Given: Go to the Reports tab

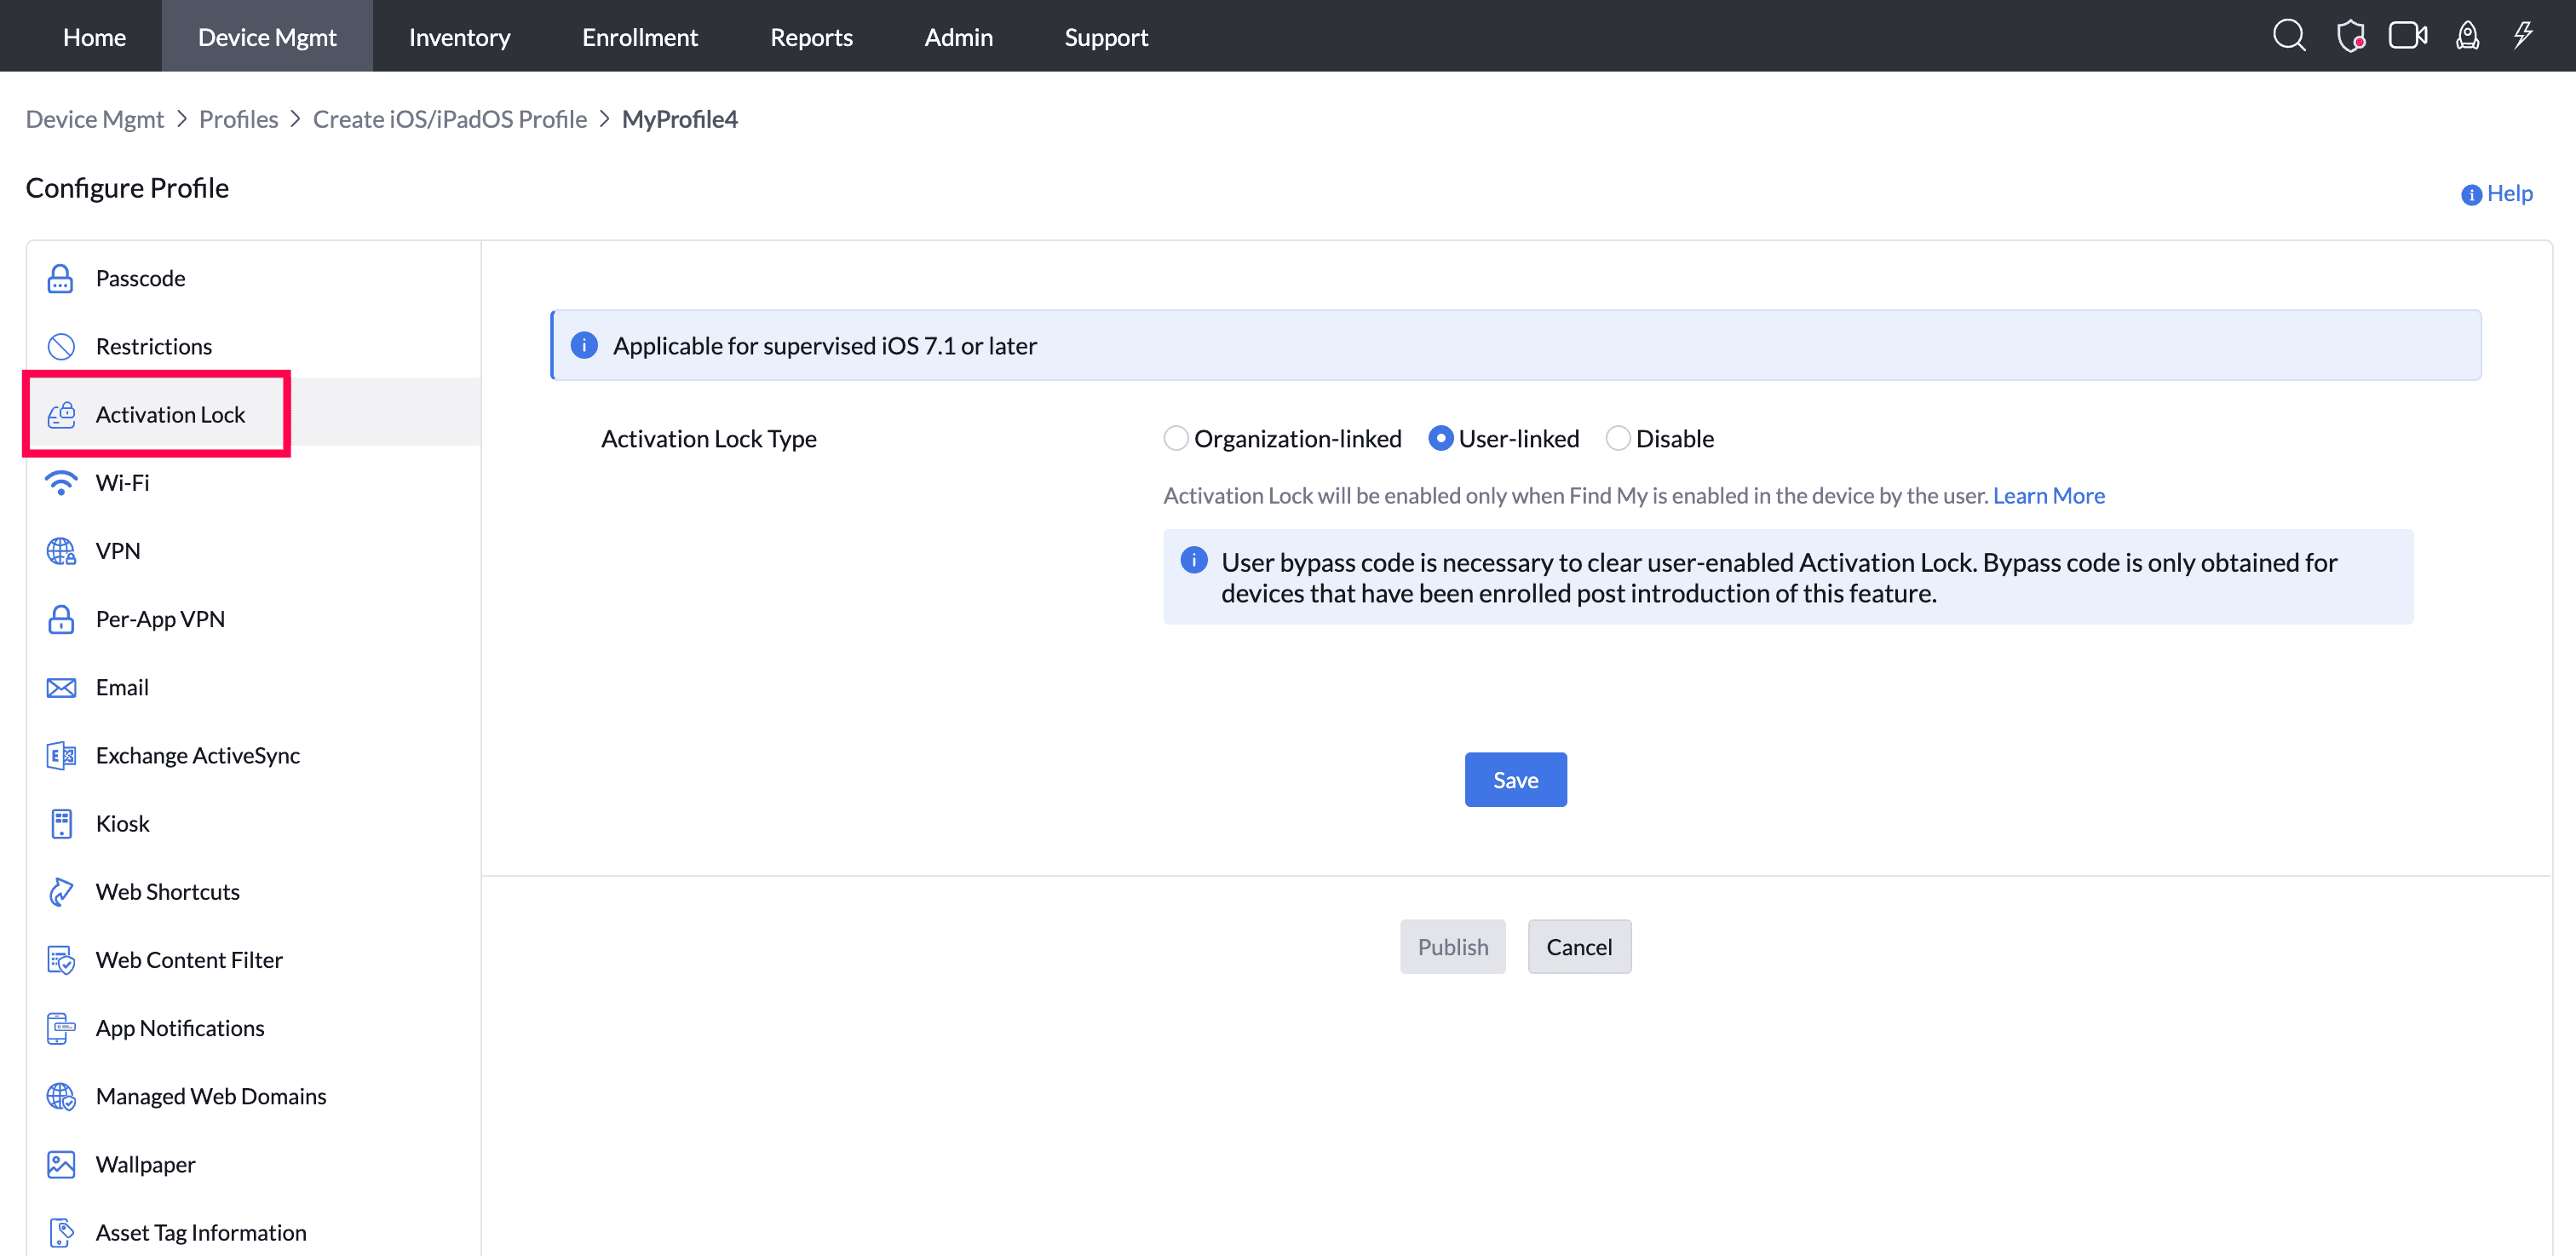Looking at the screenshot, I should (811, 37).
